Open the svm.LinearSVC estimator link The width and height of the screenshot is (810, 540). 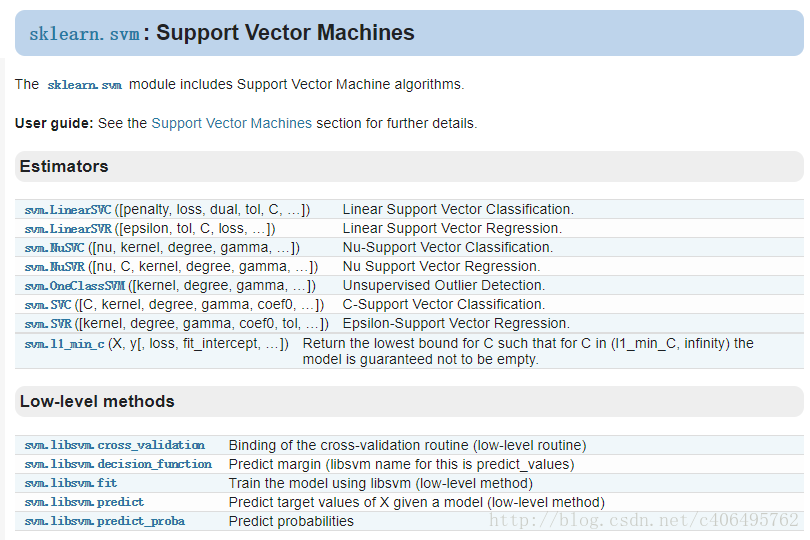point(68,210)
